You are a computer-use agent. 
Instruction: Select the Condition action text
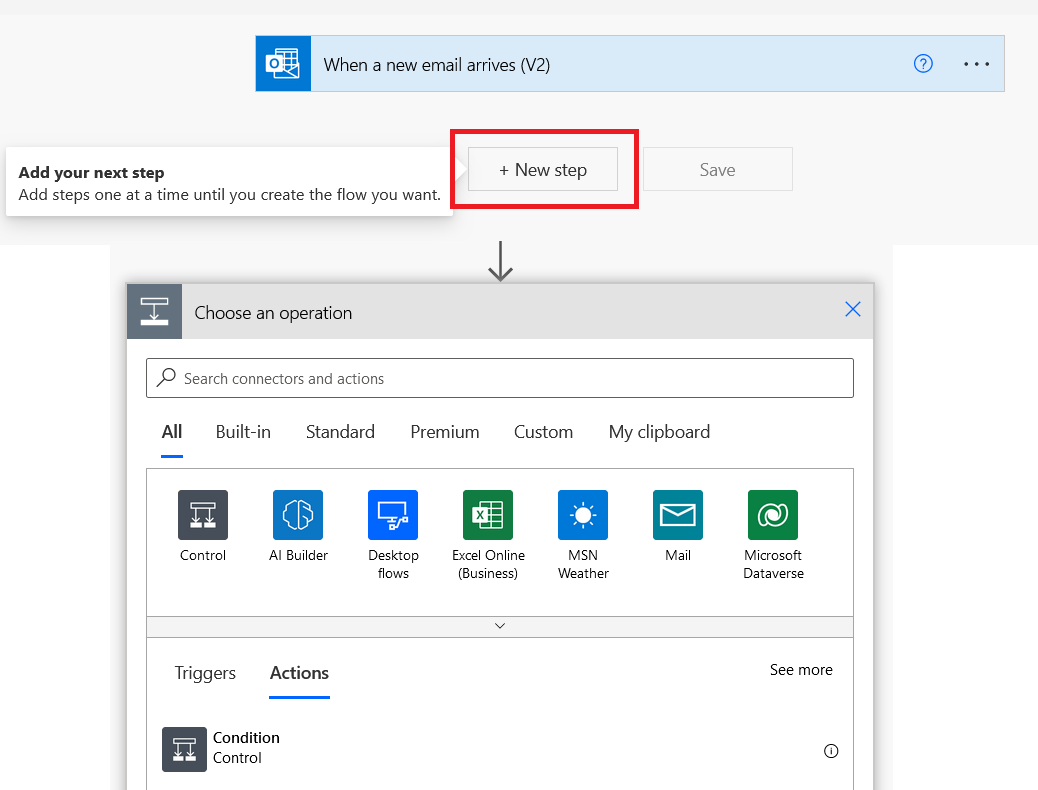246,738
